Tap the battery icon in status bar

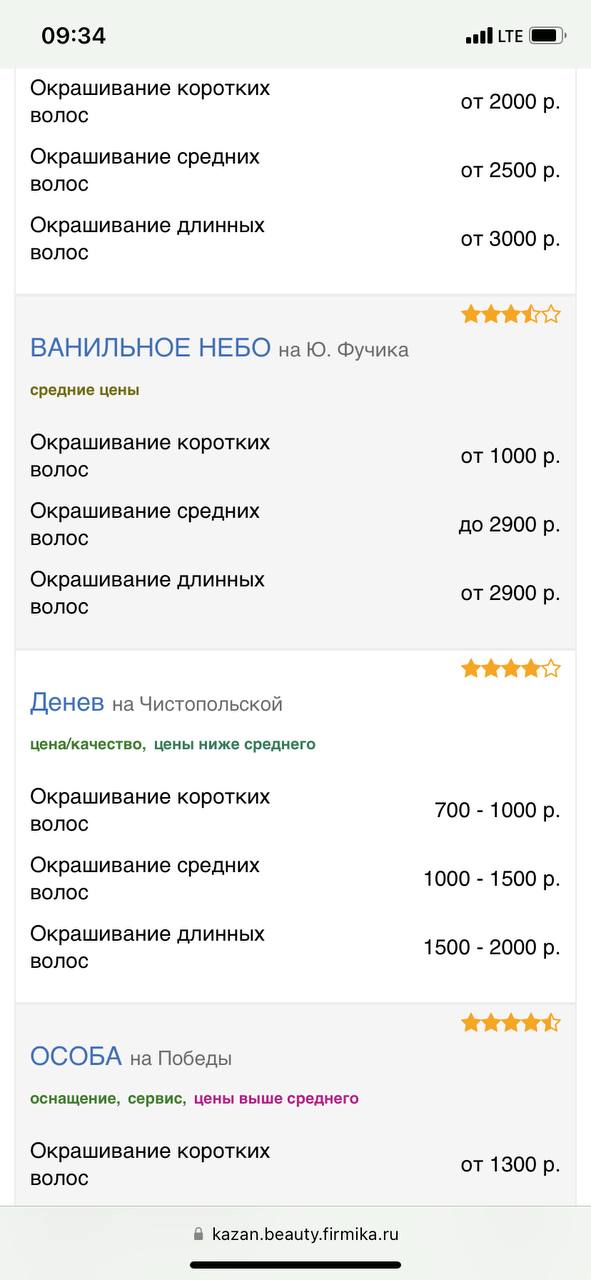click(x=548, y=36)
